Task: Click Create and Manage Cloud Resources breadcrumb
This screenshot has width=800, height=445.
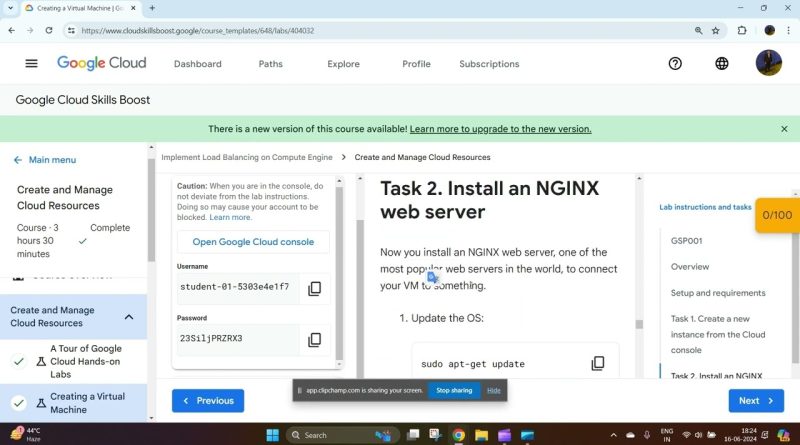Action: pos(422,157)
